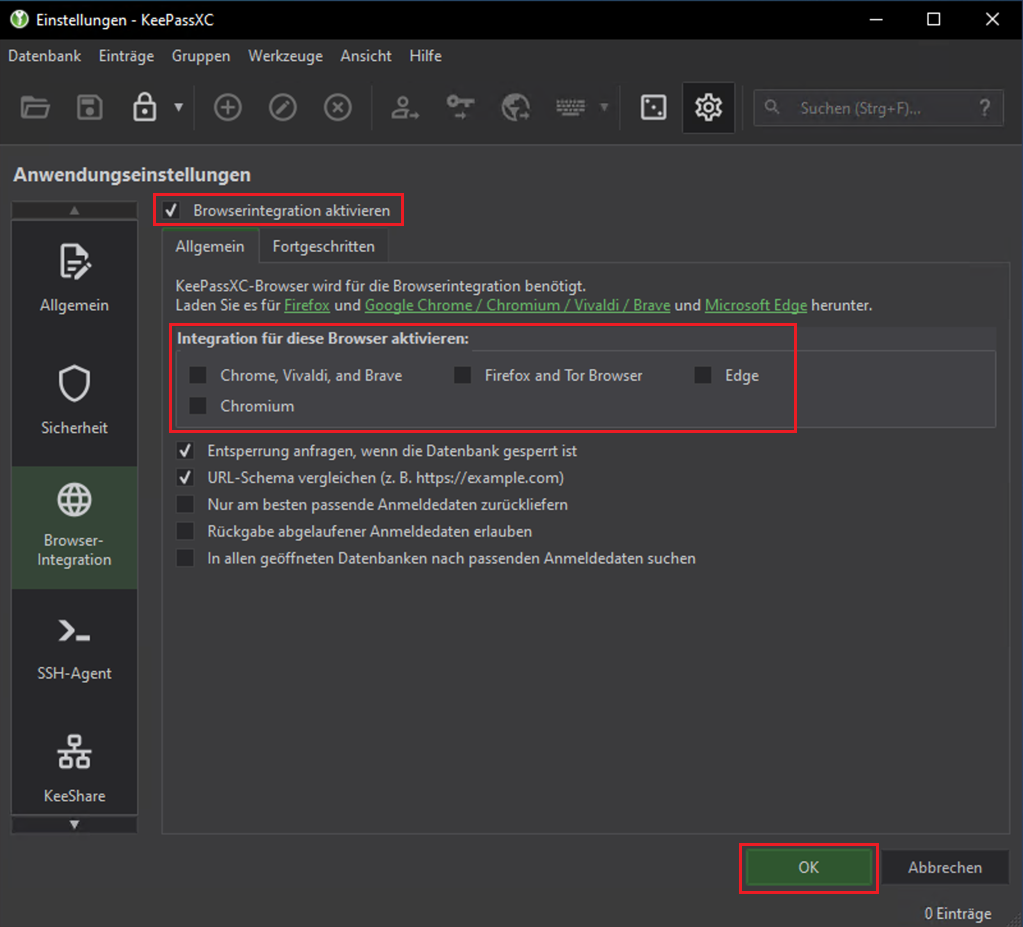Open the Werkzeuge menu
The height and width of the screenshot is (927, 1023).
pyautogui.click(x=285, y=56)
